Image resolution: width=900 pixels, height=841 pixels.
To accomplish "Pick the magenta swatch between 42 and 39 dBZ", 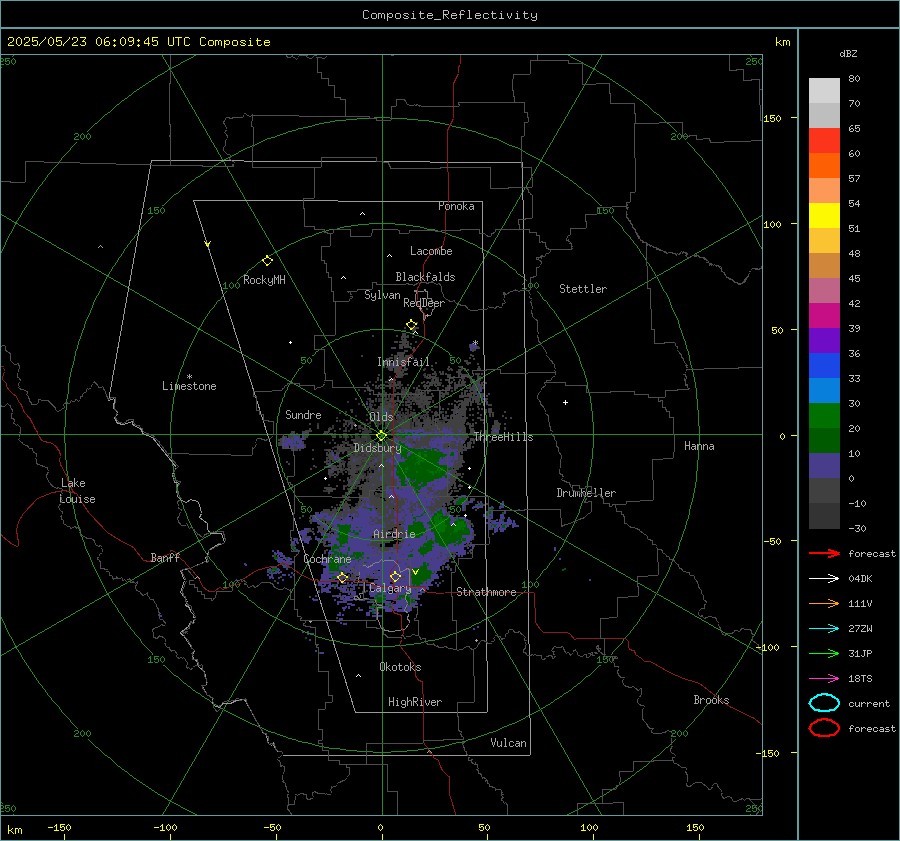I will pos(824,316).
